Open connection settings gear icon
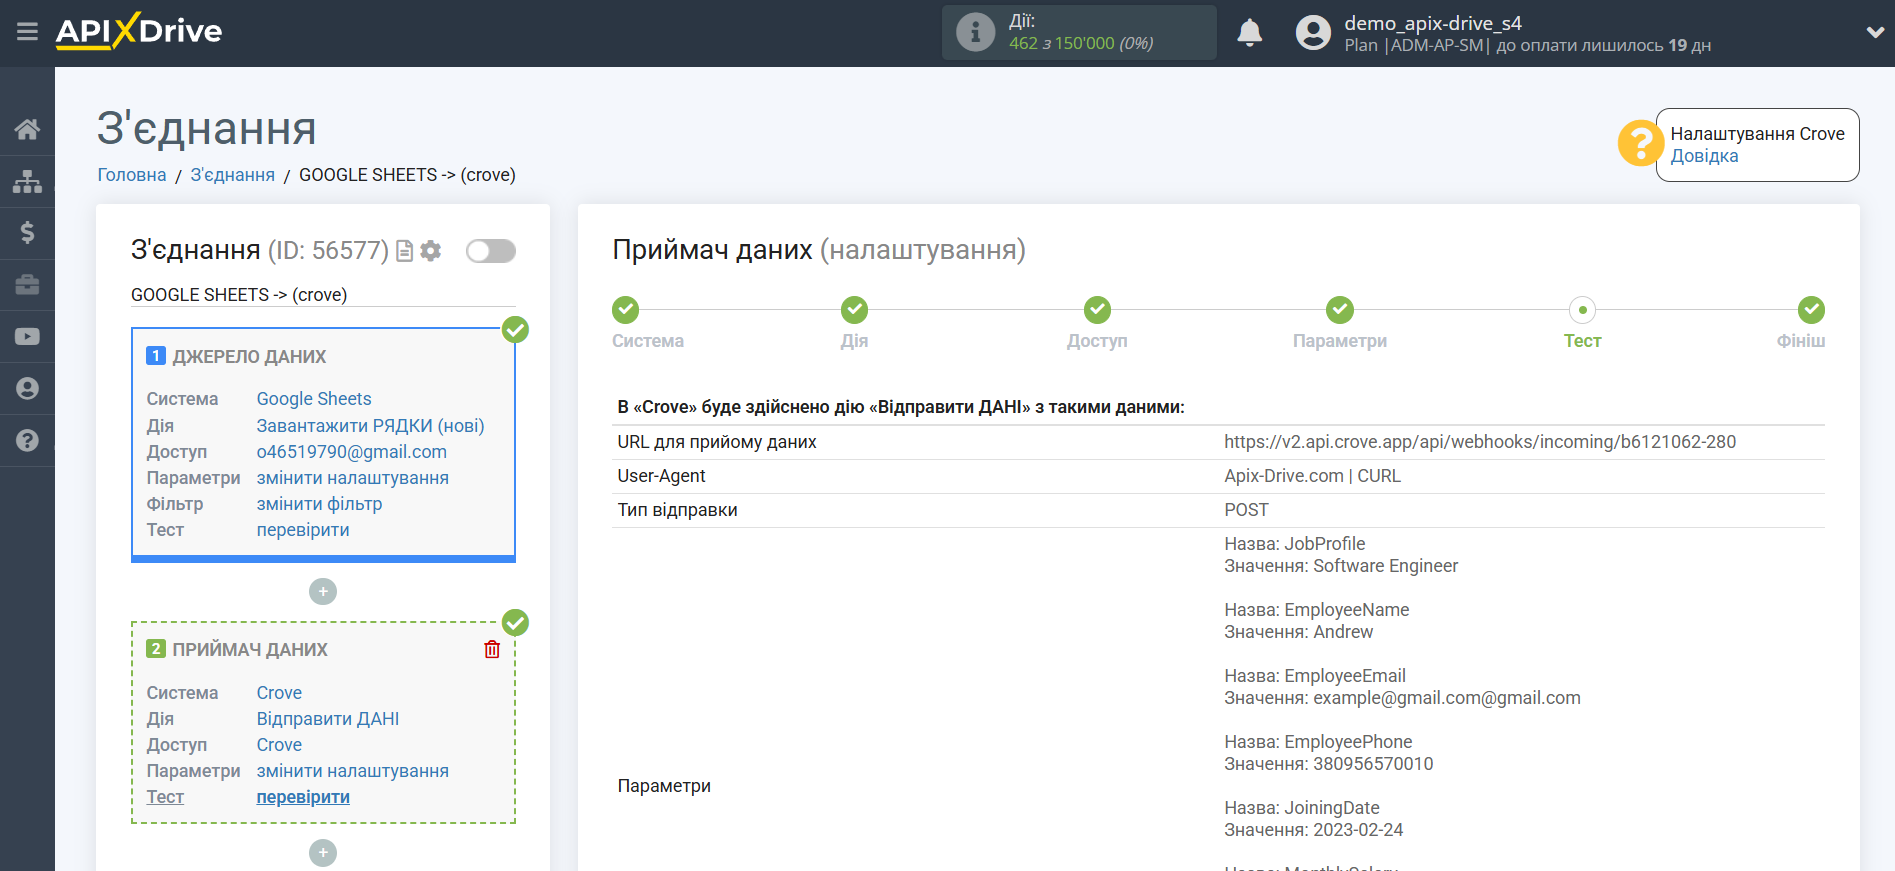 tap(431, 251)
